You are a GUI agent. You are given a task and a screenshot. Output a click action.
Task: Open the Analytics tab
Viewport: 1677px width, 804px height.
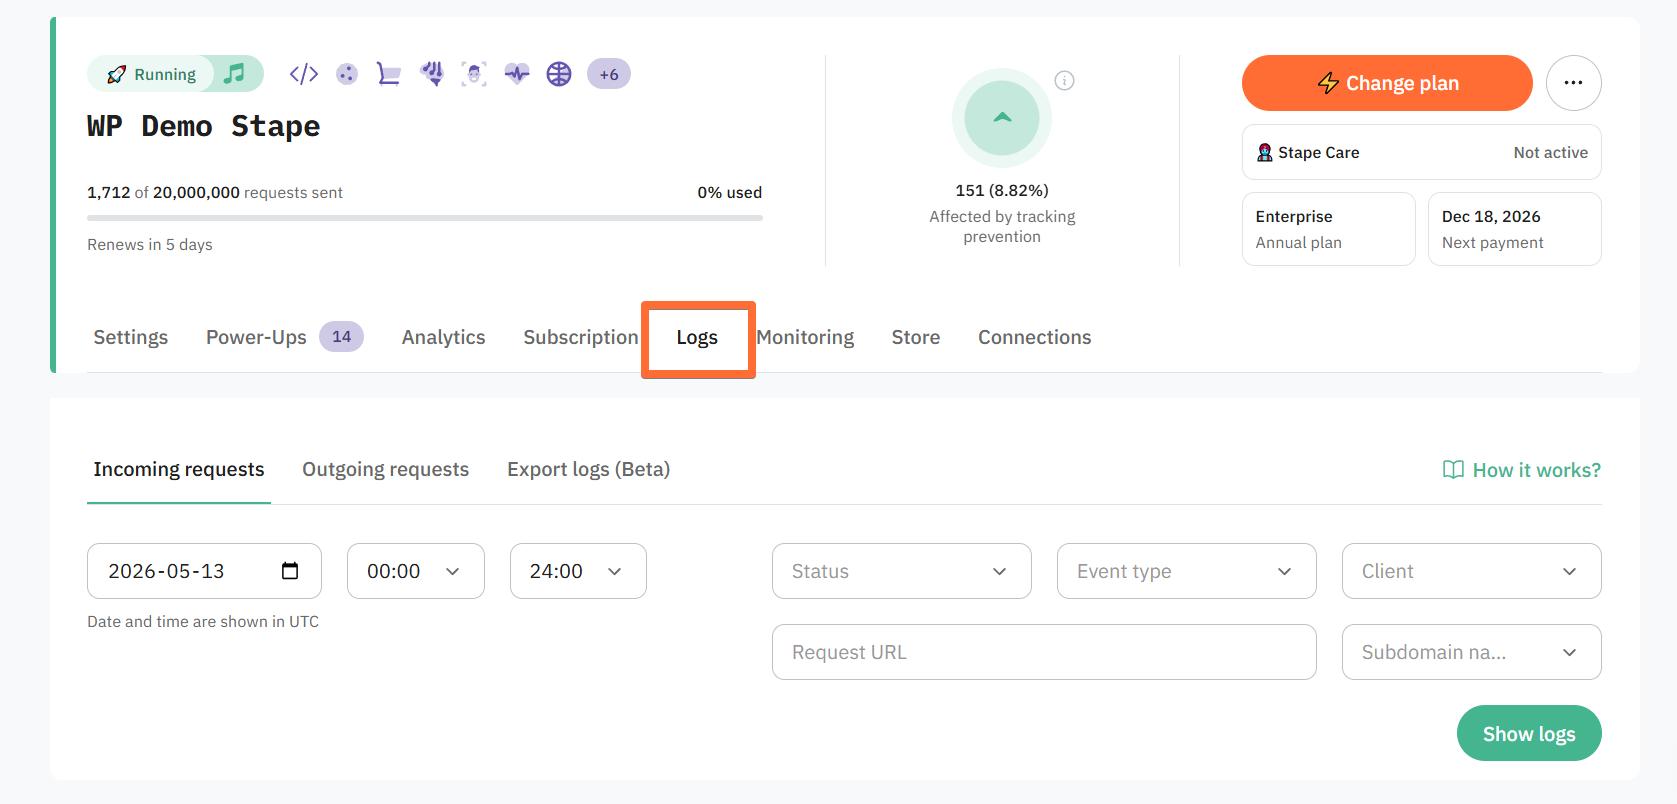444,337
